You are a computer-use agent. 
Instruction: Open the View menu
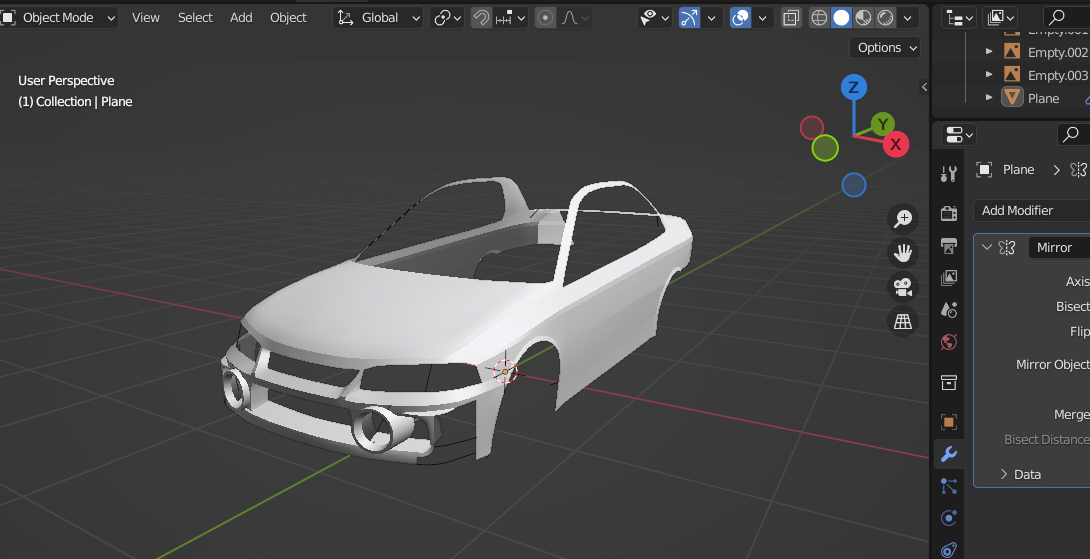pos(145,18)
